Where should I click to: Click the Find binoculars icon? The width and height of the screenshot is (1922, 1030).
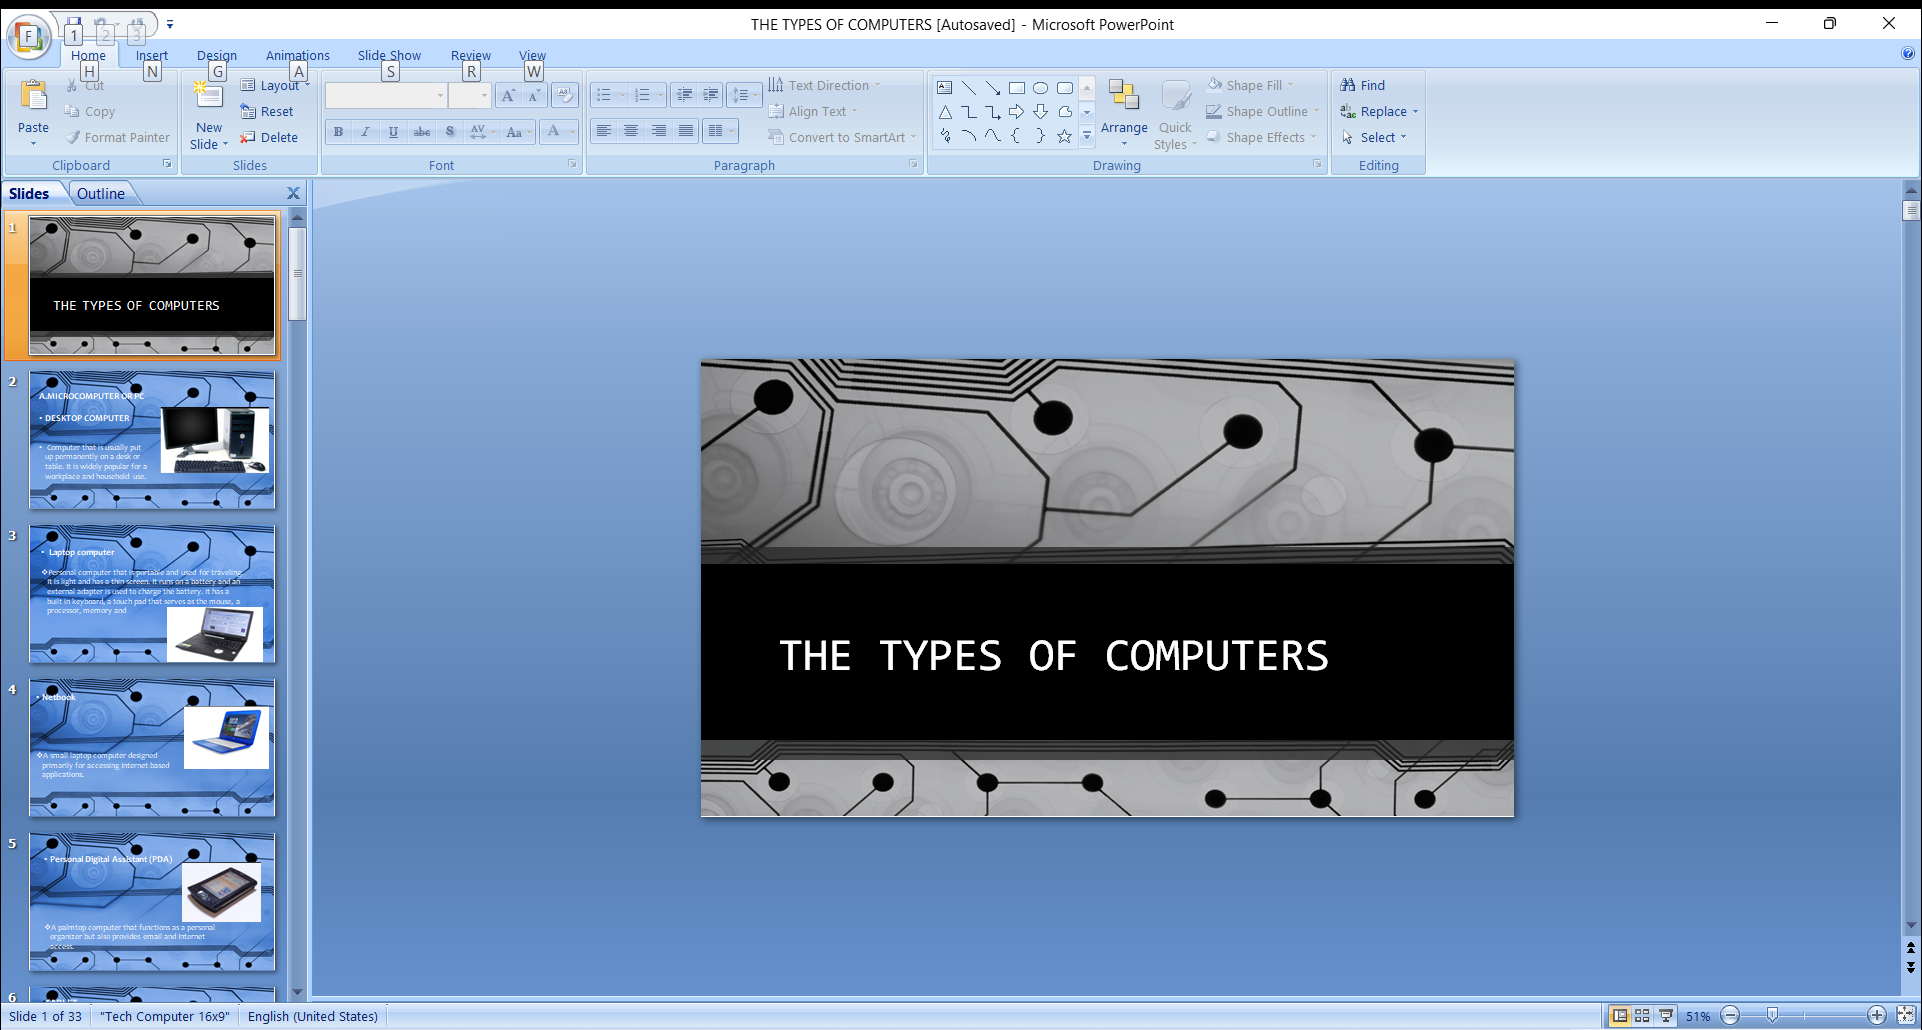click(1348, 85)
